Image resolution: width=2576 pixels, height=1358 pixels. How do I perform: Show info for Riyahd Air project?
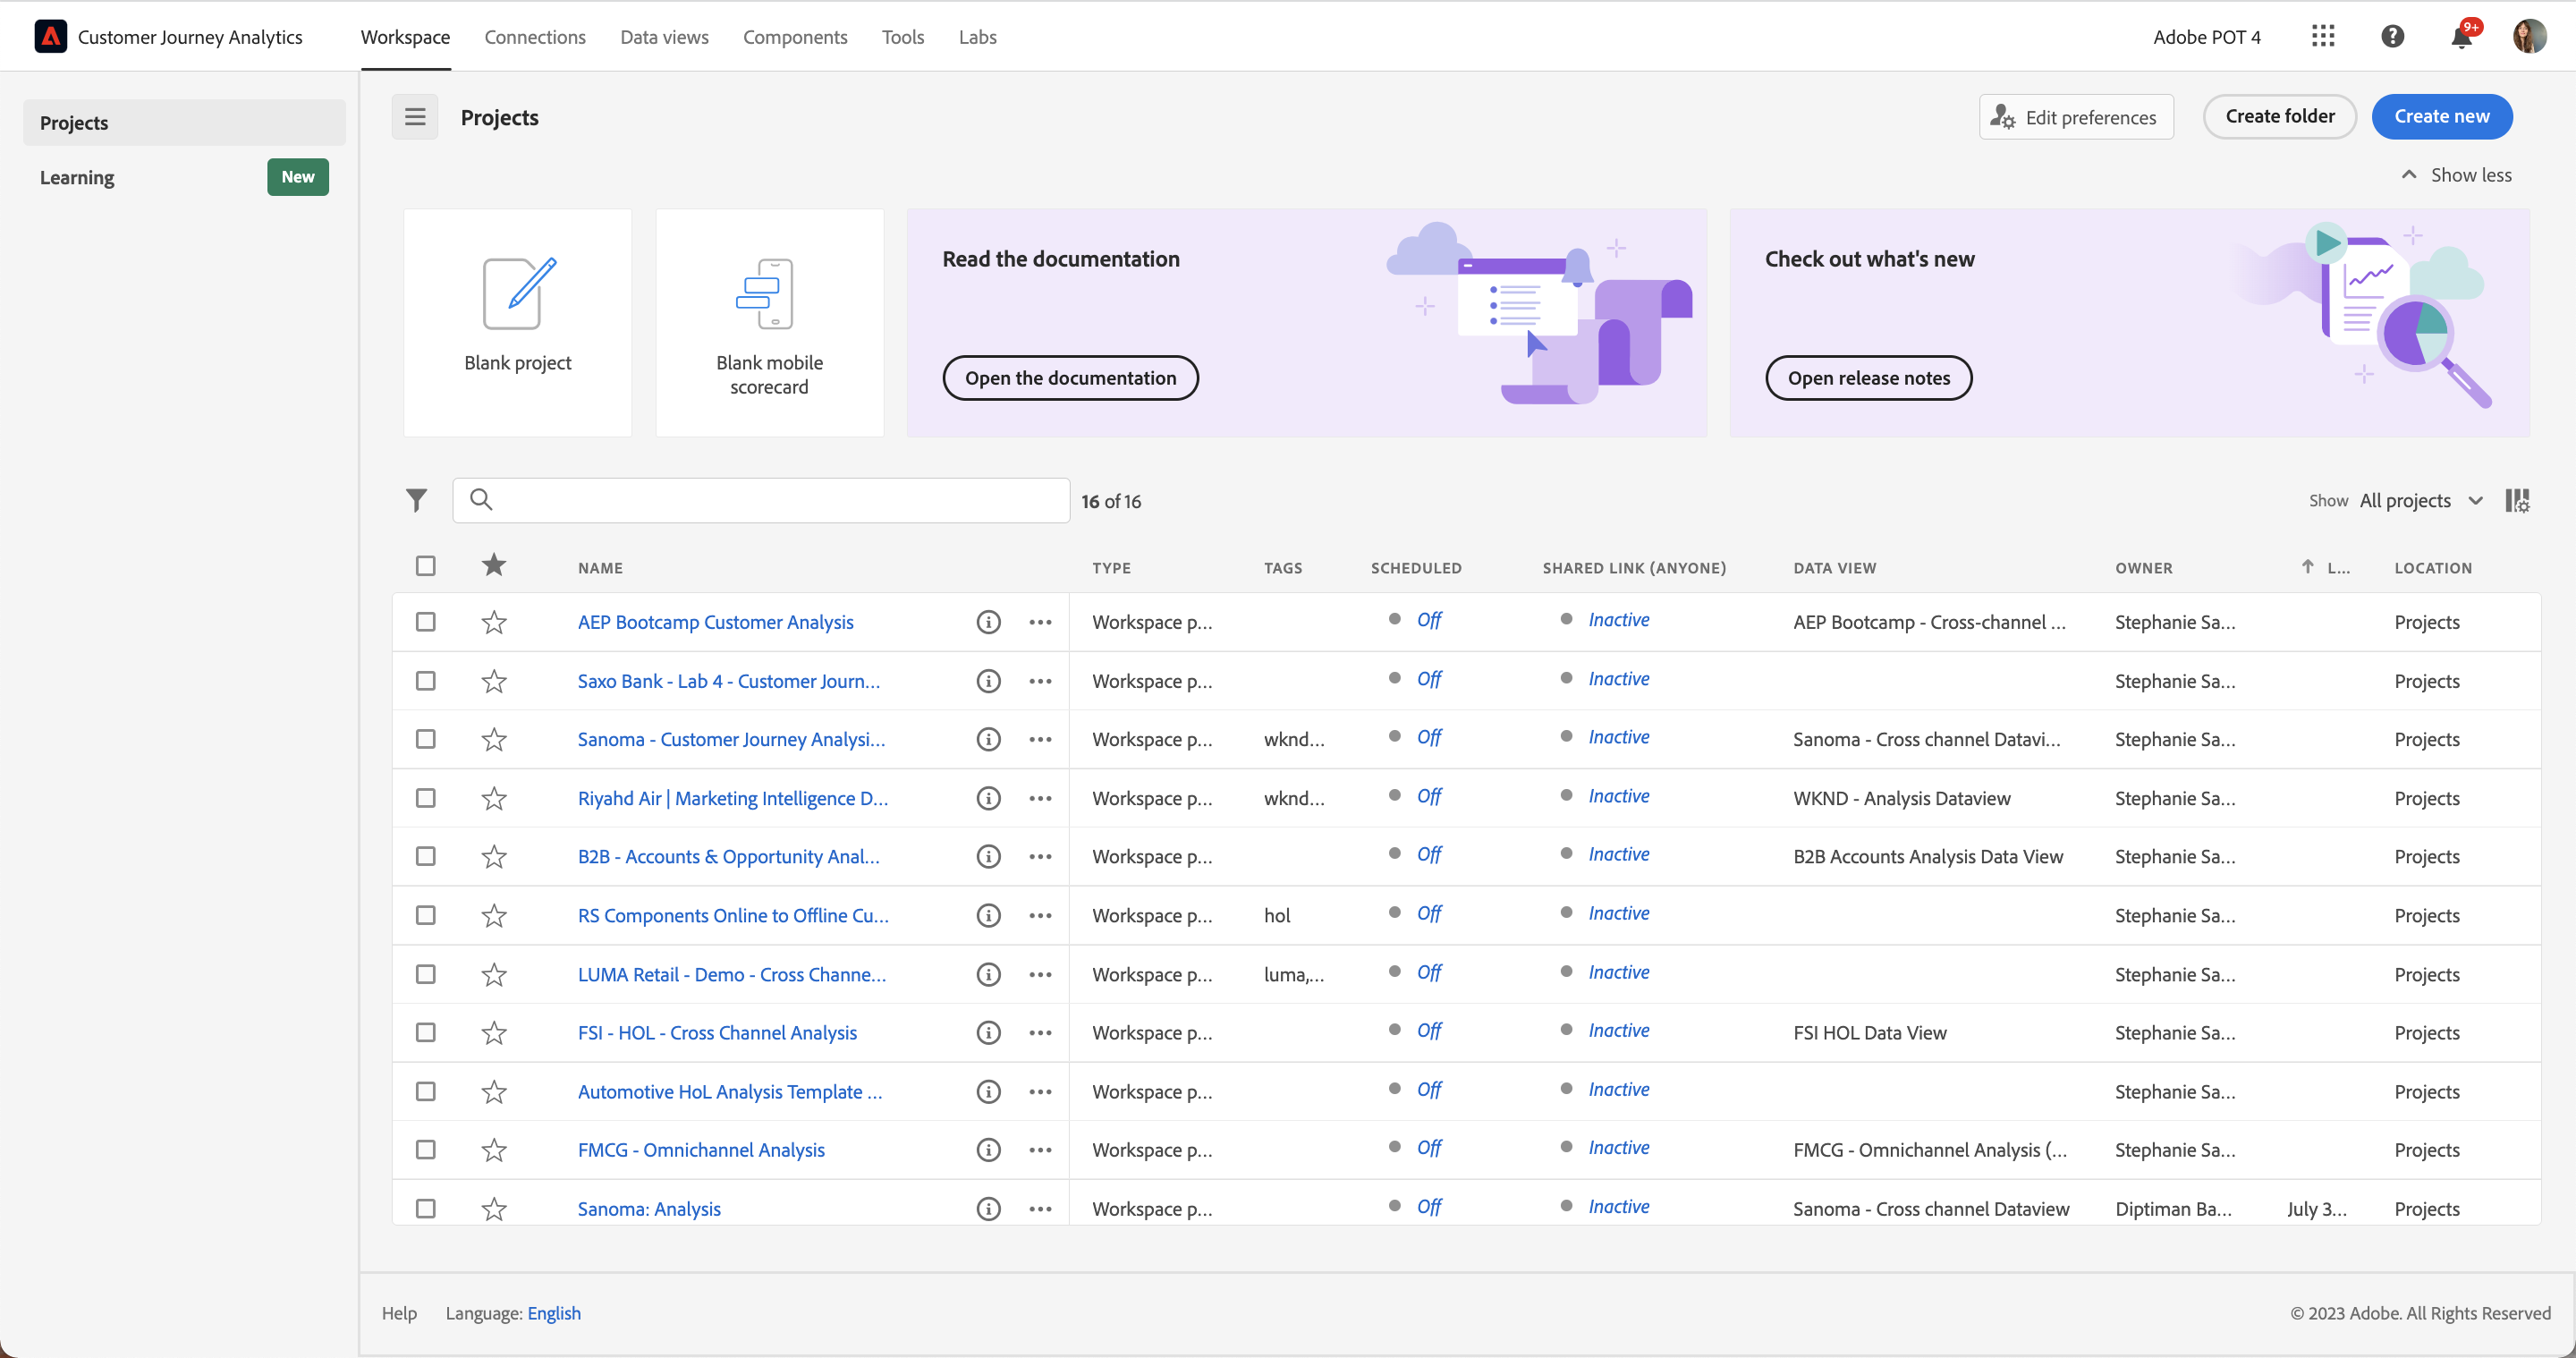point(988,798)
